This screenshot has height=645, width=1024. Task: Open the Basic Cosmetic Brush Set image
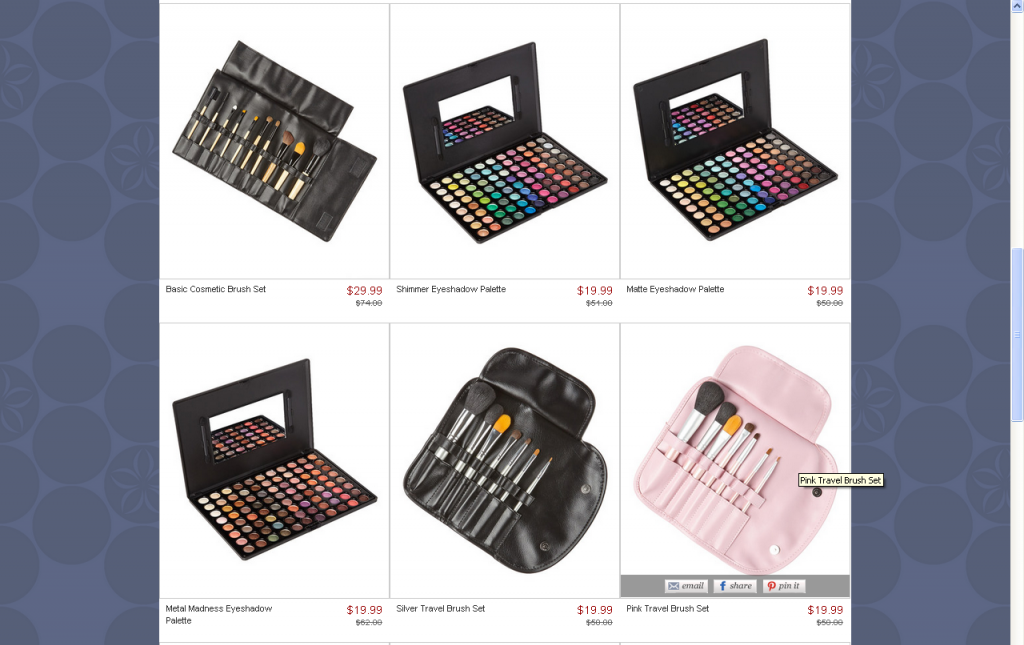tap(274, 141)
